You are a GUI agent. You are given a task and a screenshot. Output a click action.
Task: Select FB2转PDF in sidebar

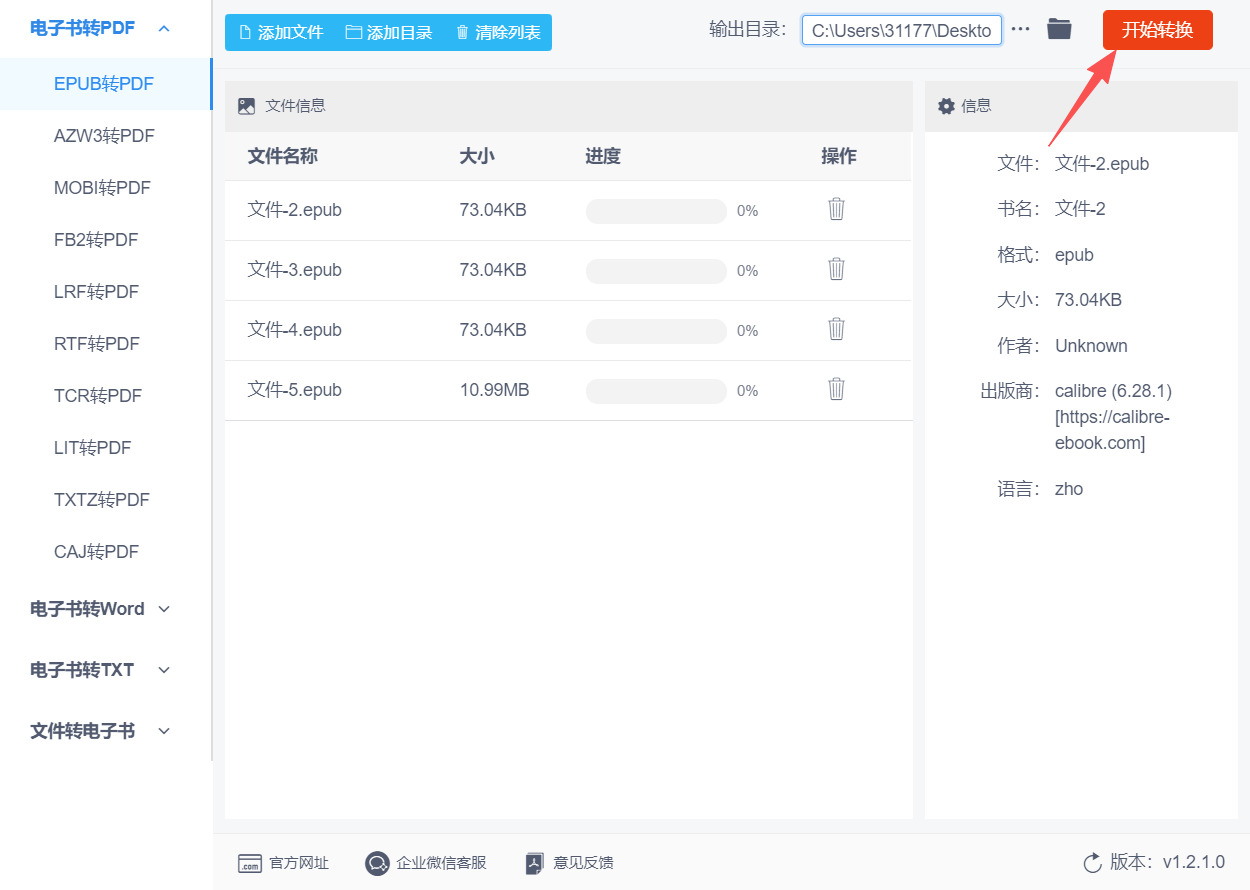pos(96,240)
